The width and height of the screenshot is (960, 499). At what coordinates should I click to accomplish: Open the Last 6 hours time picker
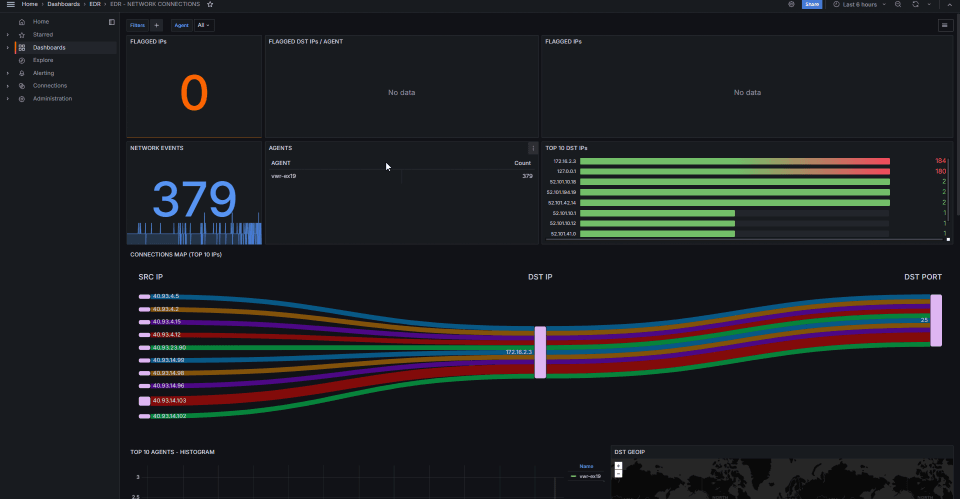(855, 5)
